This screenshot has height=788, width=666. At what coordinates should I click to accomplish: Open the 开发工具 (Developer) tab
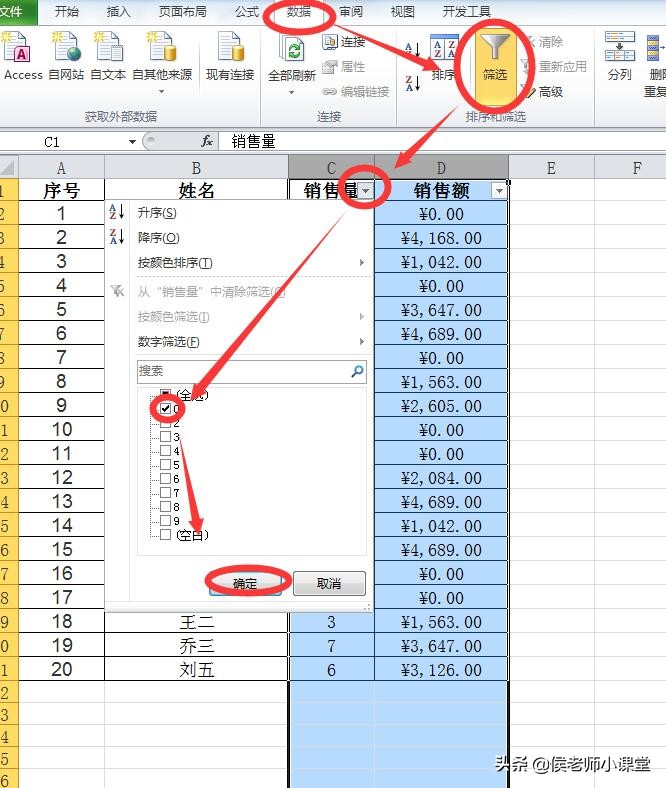466,11
